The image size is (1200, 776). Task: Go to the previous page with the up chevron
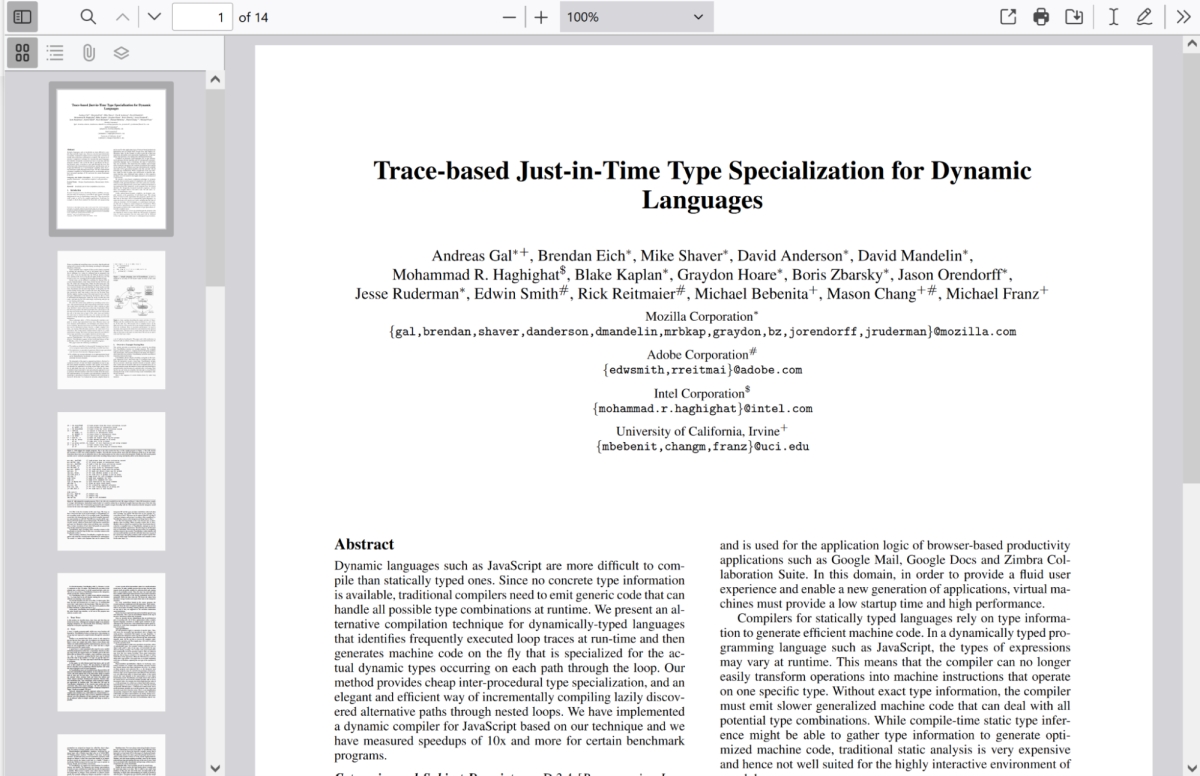(122, 16)
